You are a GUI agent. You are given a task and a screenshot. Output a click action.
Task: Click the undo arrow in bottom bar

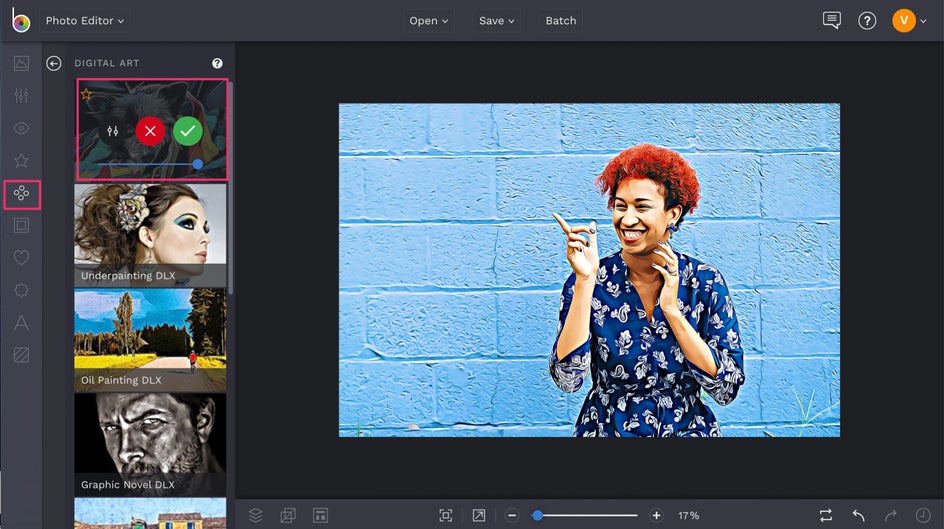click(x=858, y=515)
